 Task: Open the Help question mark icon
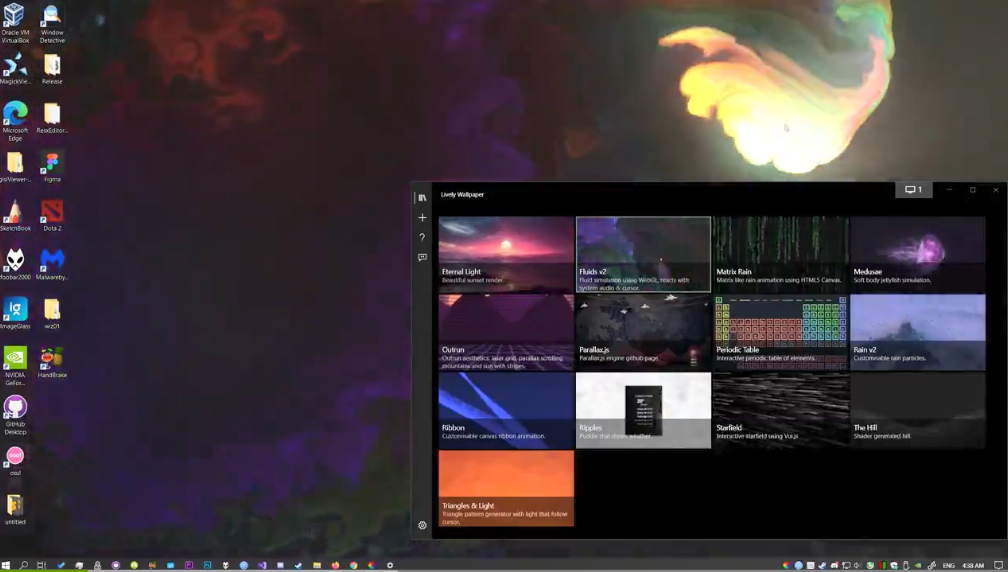click(422, 237)
